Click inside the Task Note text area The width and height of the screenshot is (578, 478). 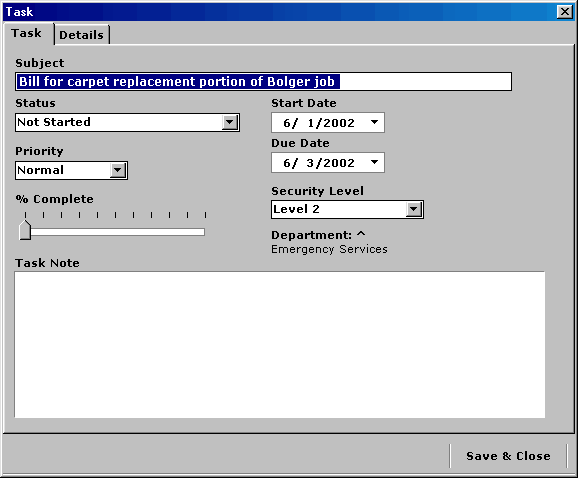click(280, 345)
